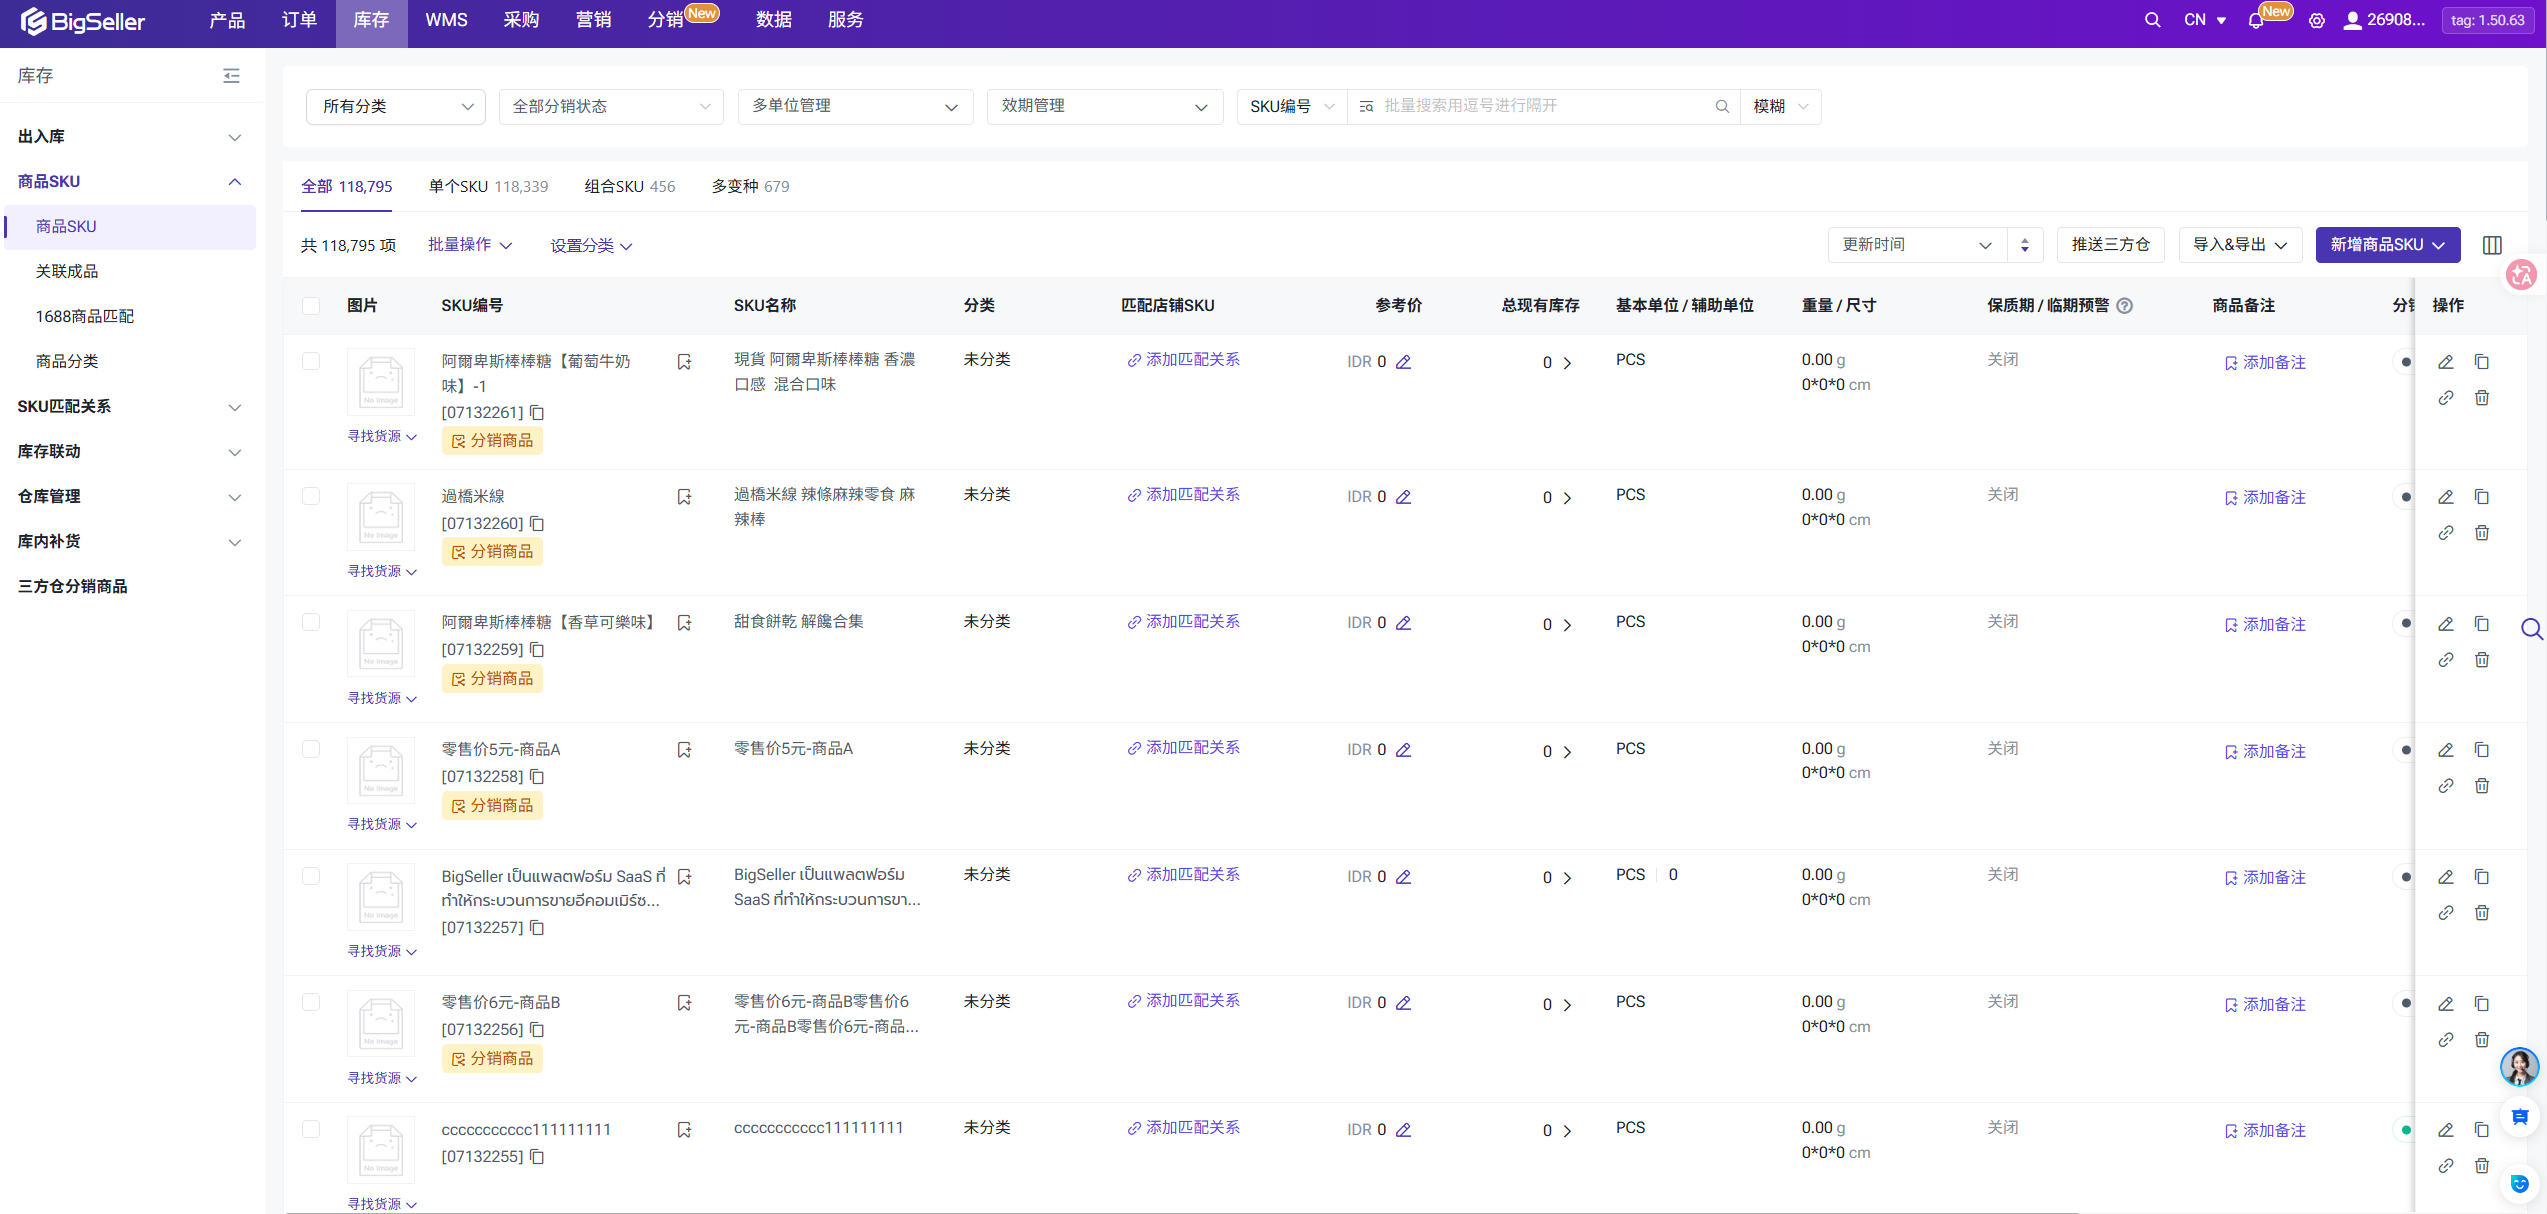Copy SKU code 07132261 icon

point(537,413)
